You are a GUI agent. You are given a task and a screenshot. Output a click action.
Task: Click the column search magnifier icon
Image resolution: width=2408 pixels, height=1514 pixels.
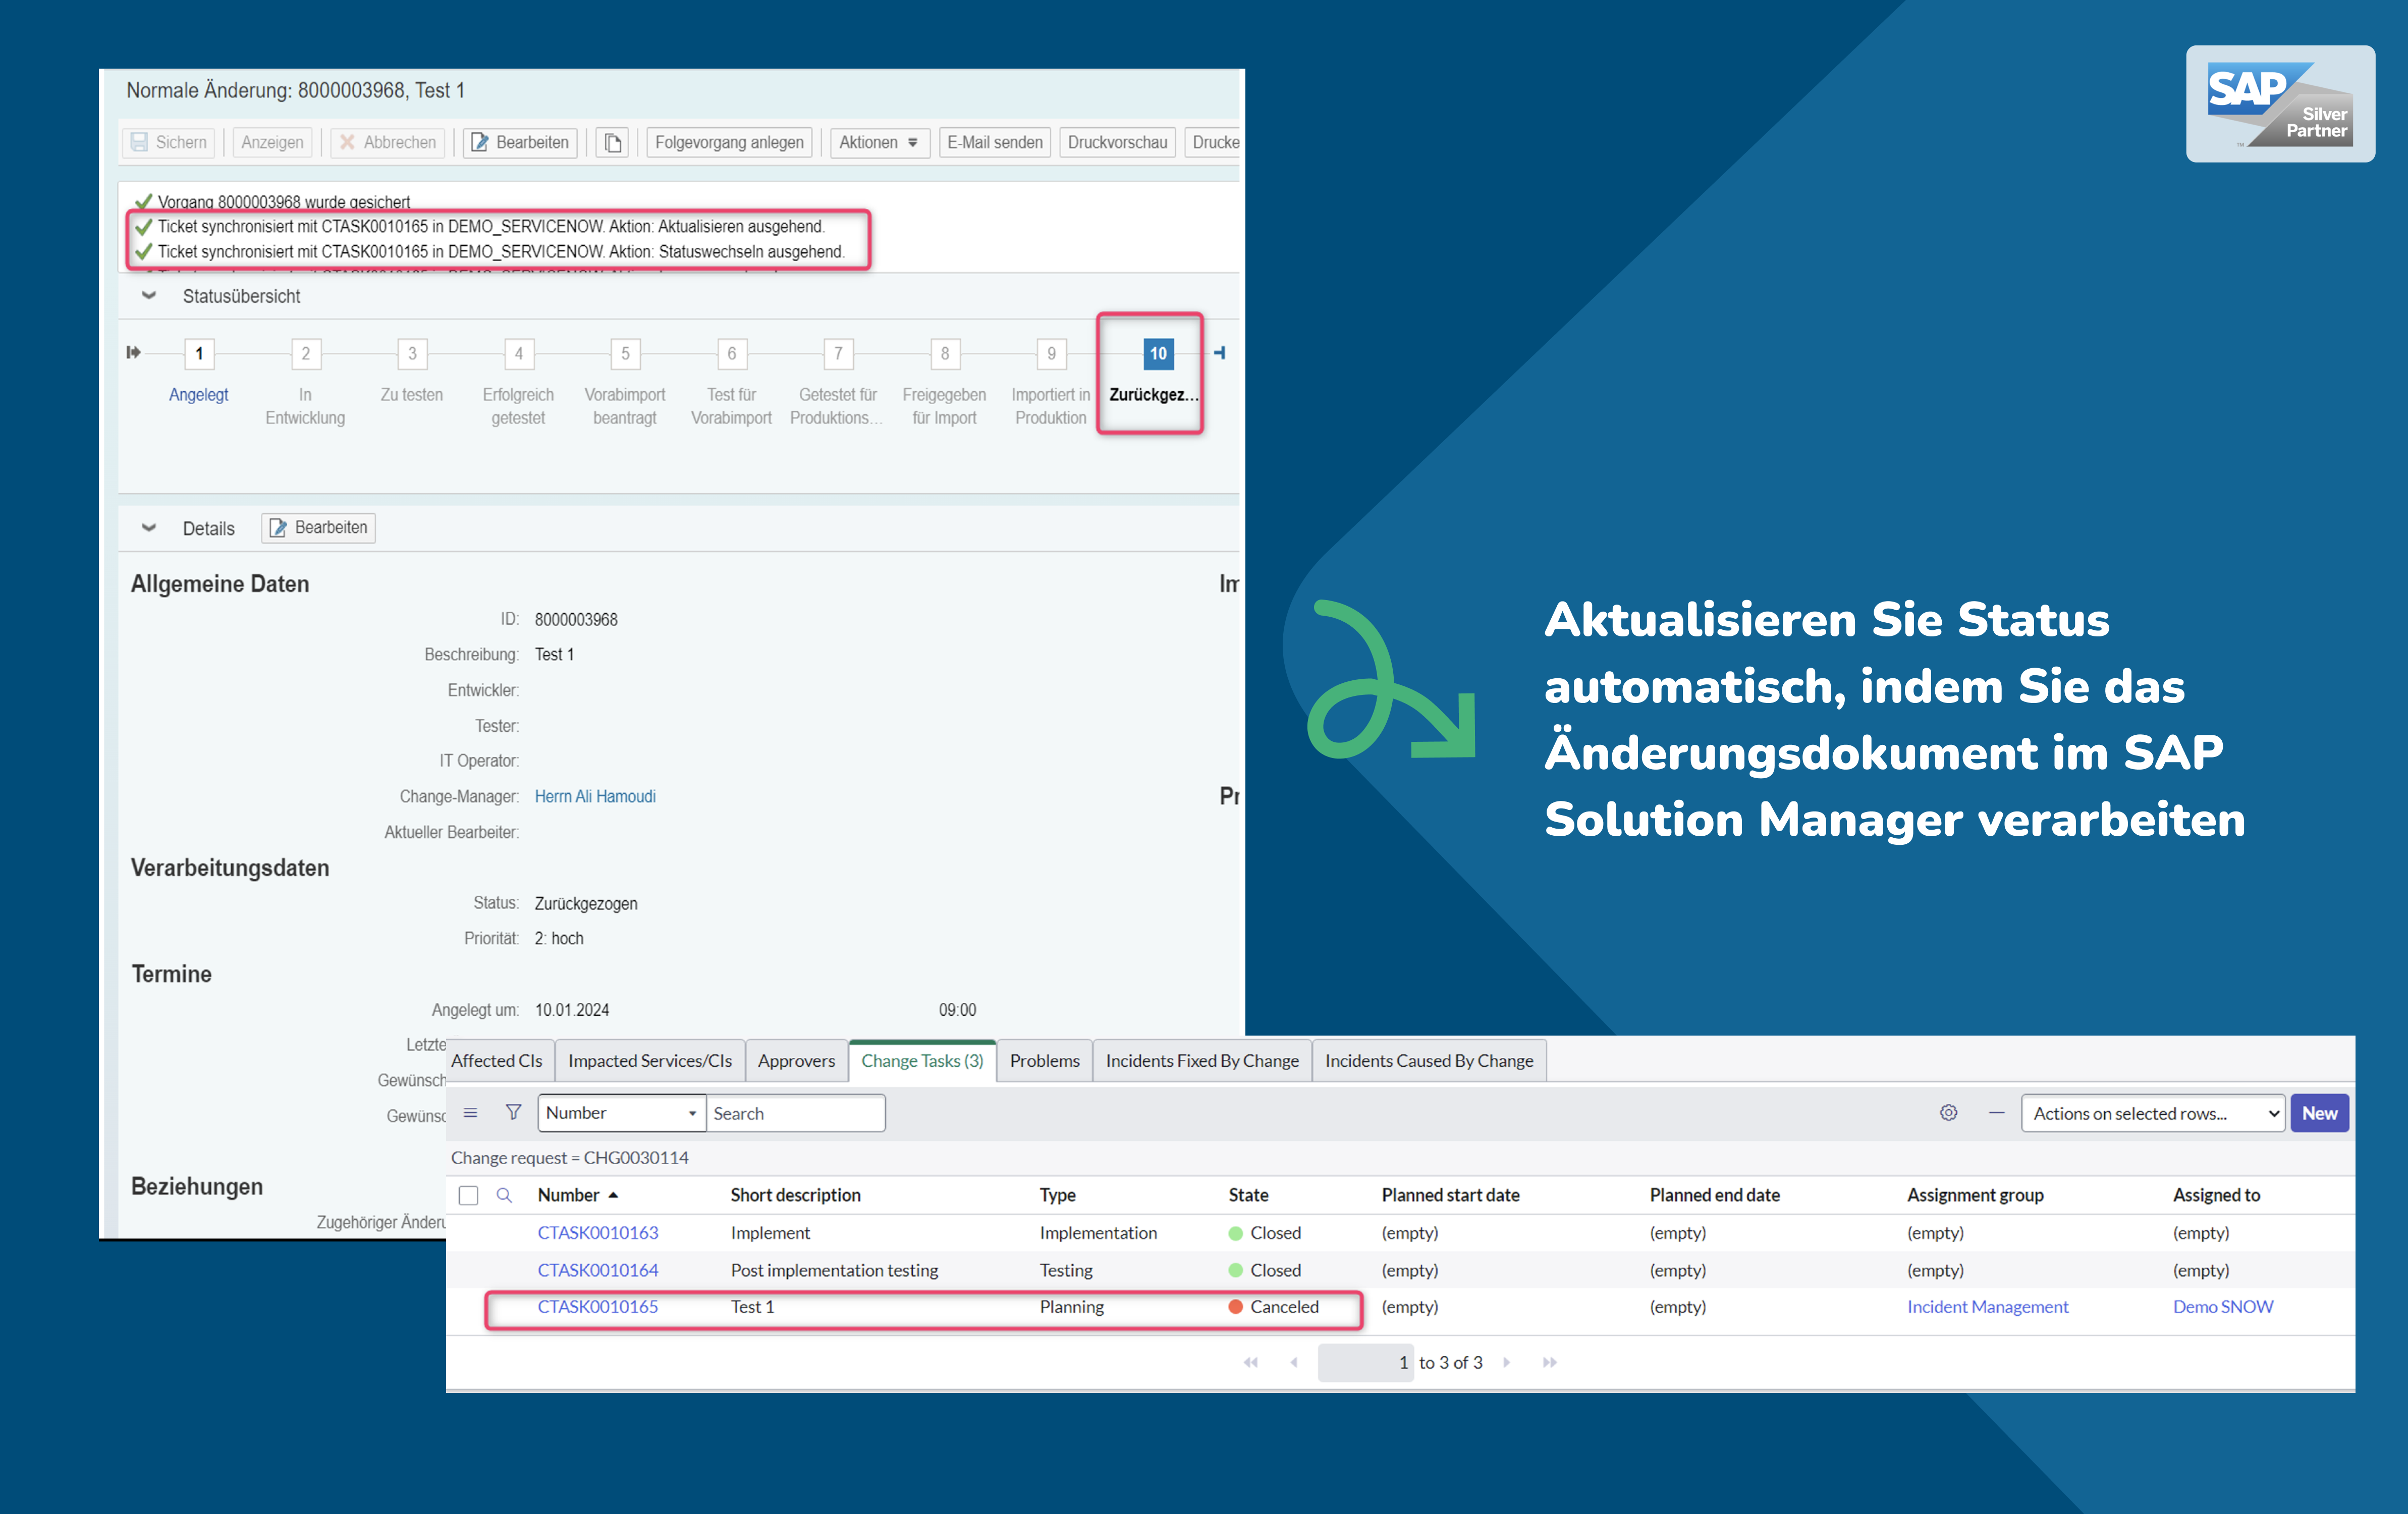(504, 1195)
